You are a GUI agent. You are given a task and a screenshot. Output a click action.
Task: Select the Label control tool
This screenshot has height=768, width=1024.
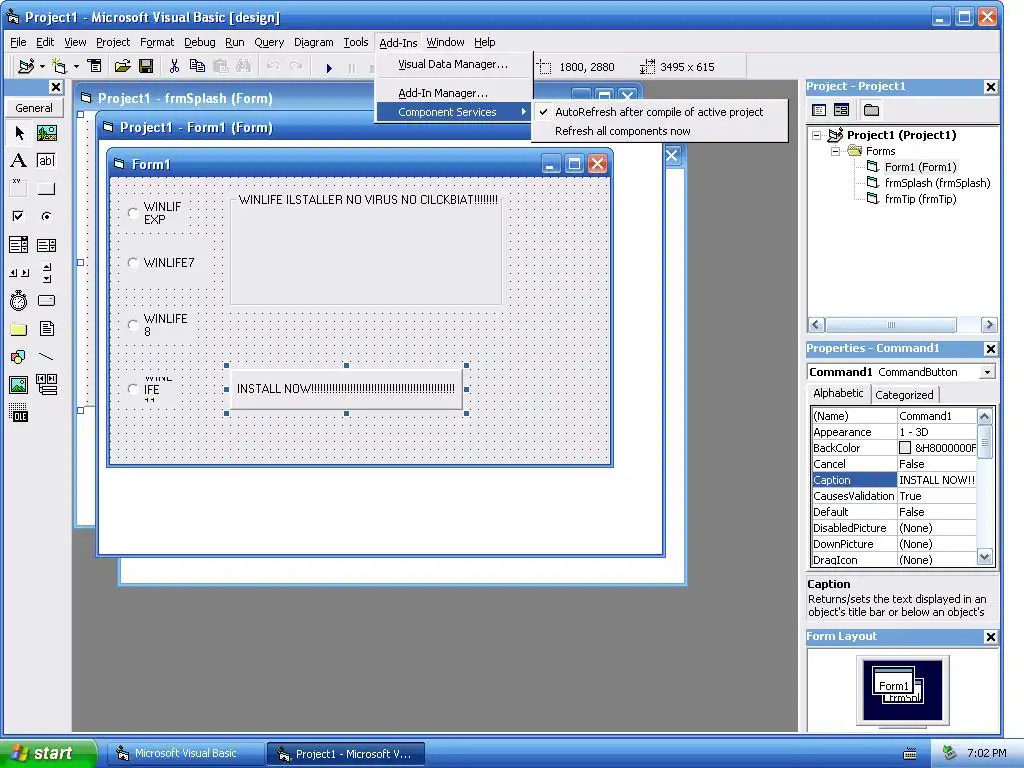[19, 161]
